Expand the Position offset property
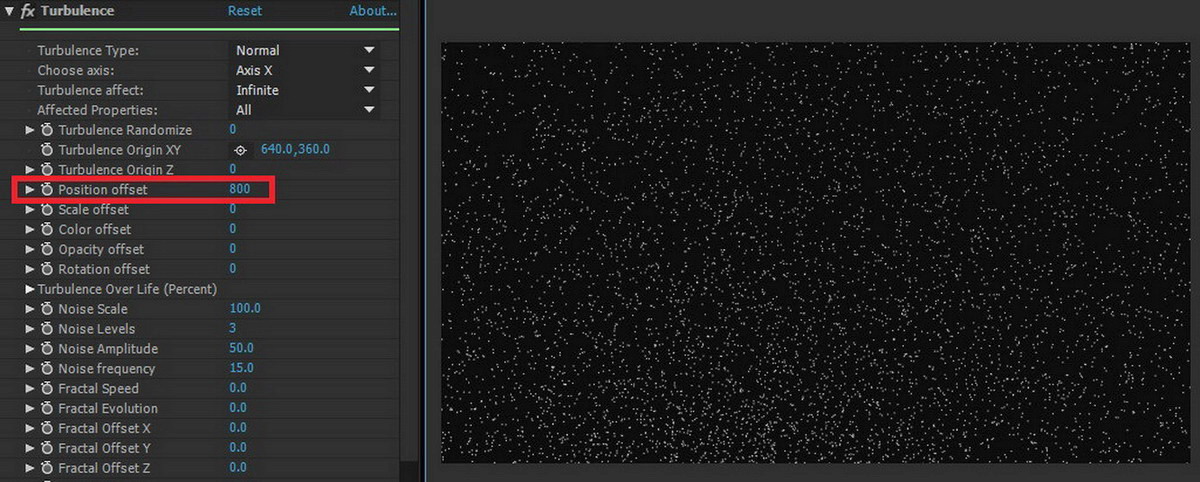The height and width of the screenshot is (482, 1200). point(30,189)
